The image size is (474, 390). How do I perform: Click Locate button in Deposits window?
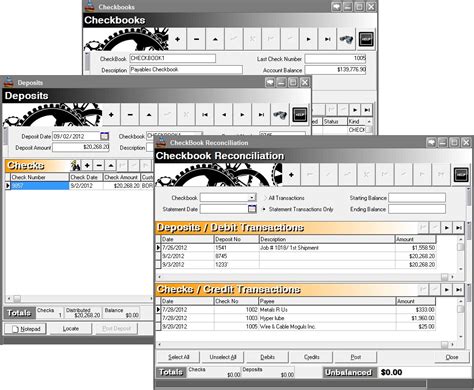[70, 329]
